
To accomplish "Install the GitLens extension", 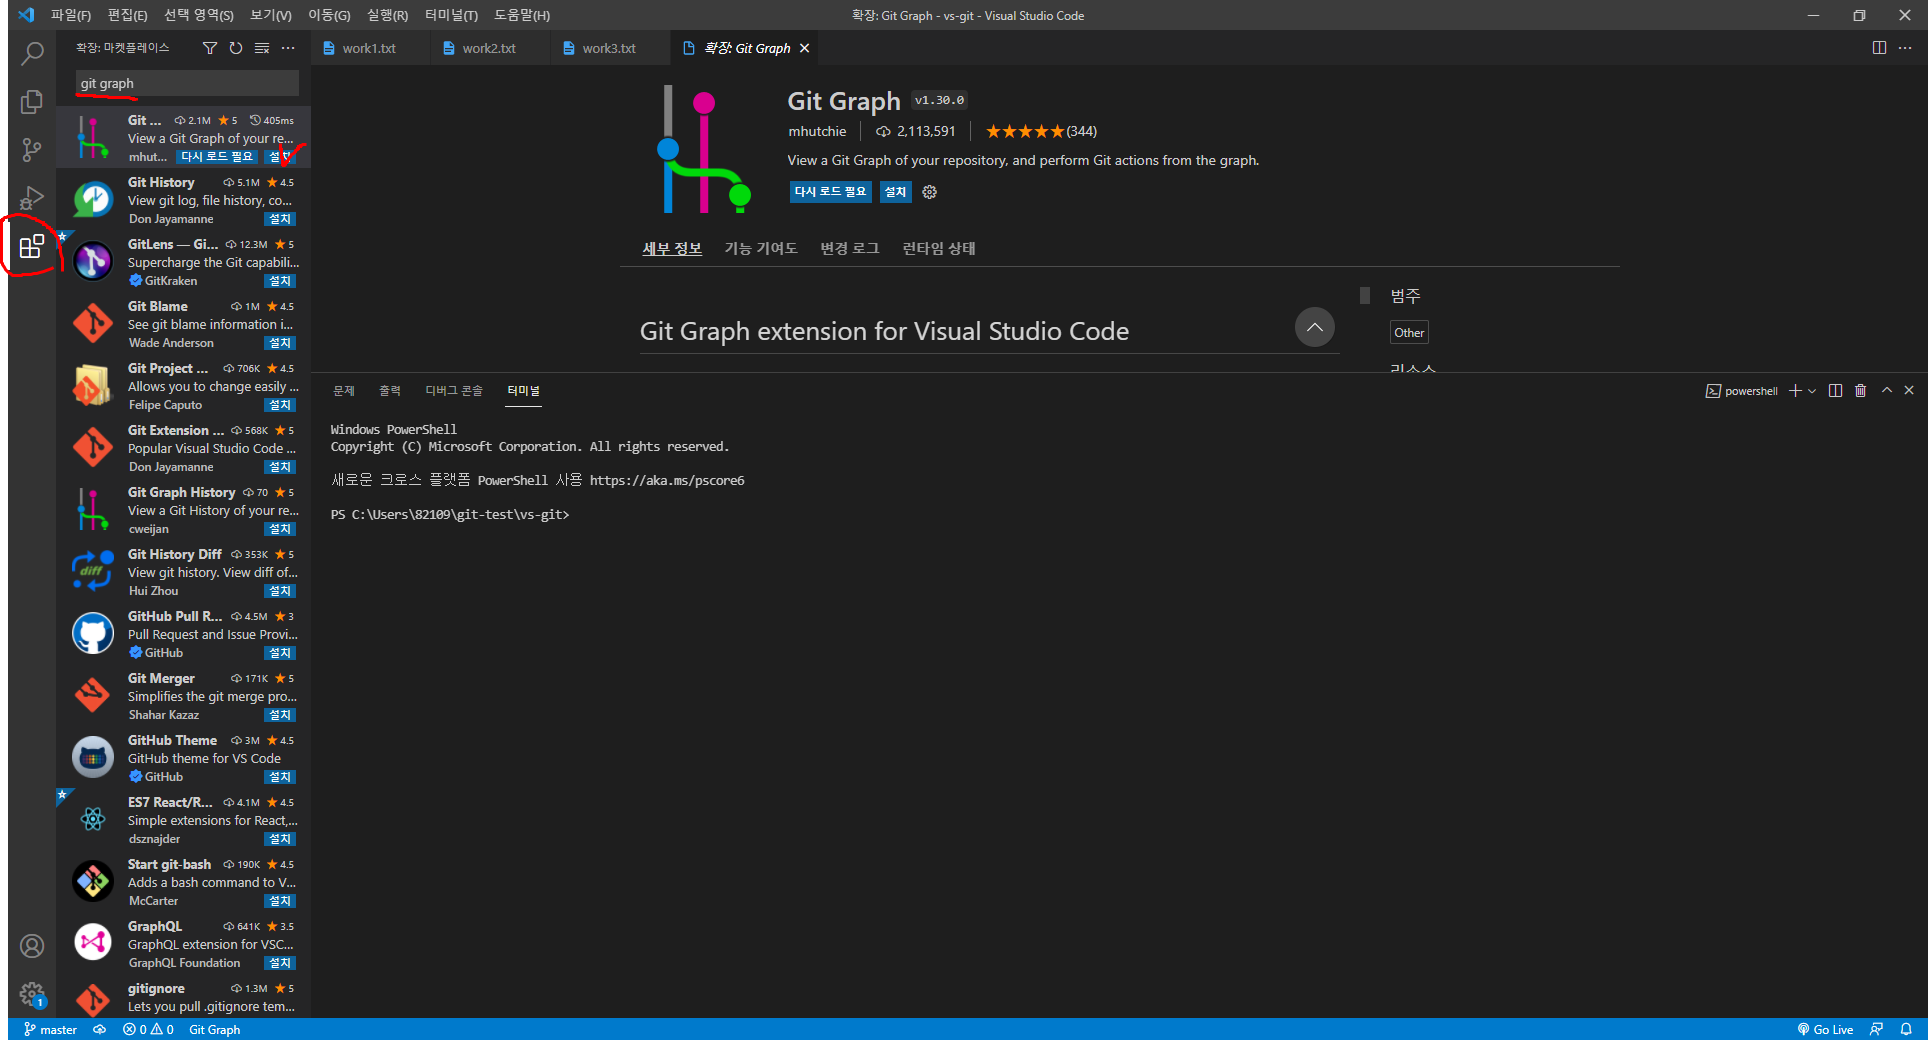I will 280,281.
